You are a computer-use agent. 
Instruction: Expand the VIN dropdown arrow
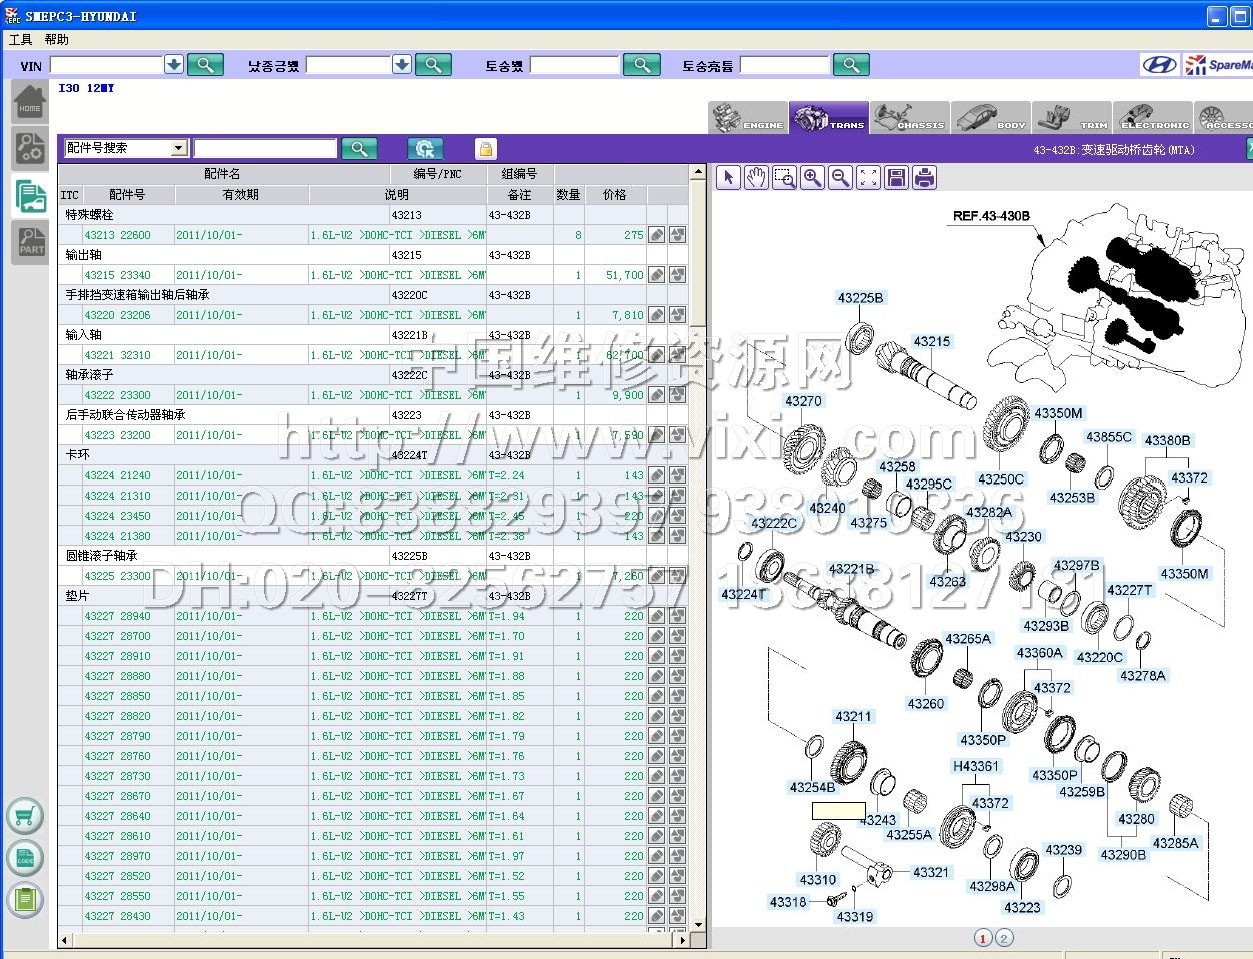coord(174,65)
